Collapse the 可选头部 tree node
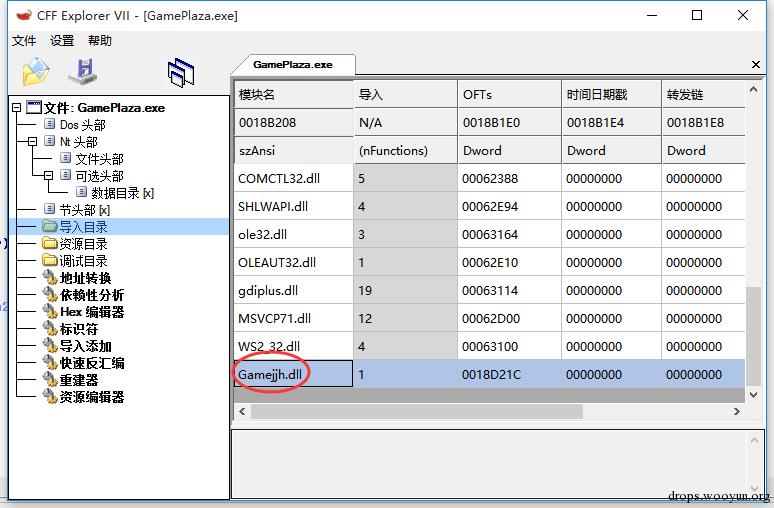This screenshot has height=508, width=774. coord(48,176)
